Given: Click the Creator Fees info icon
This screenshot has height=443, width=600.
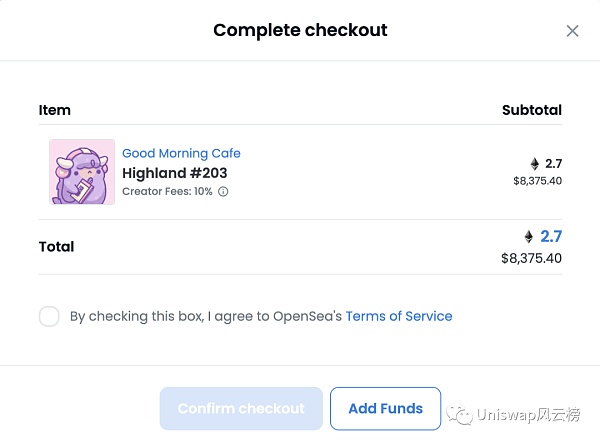Looking at the screenshot, I should click(x=223, y=191).
